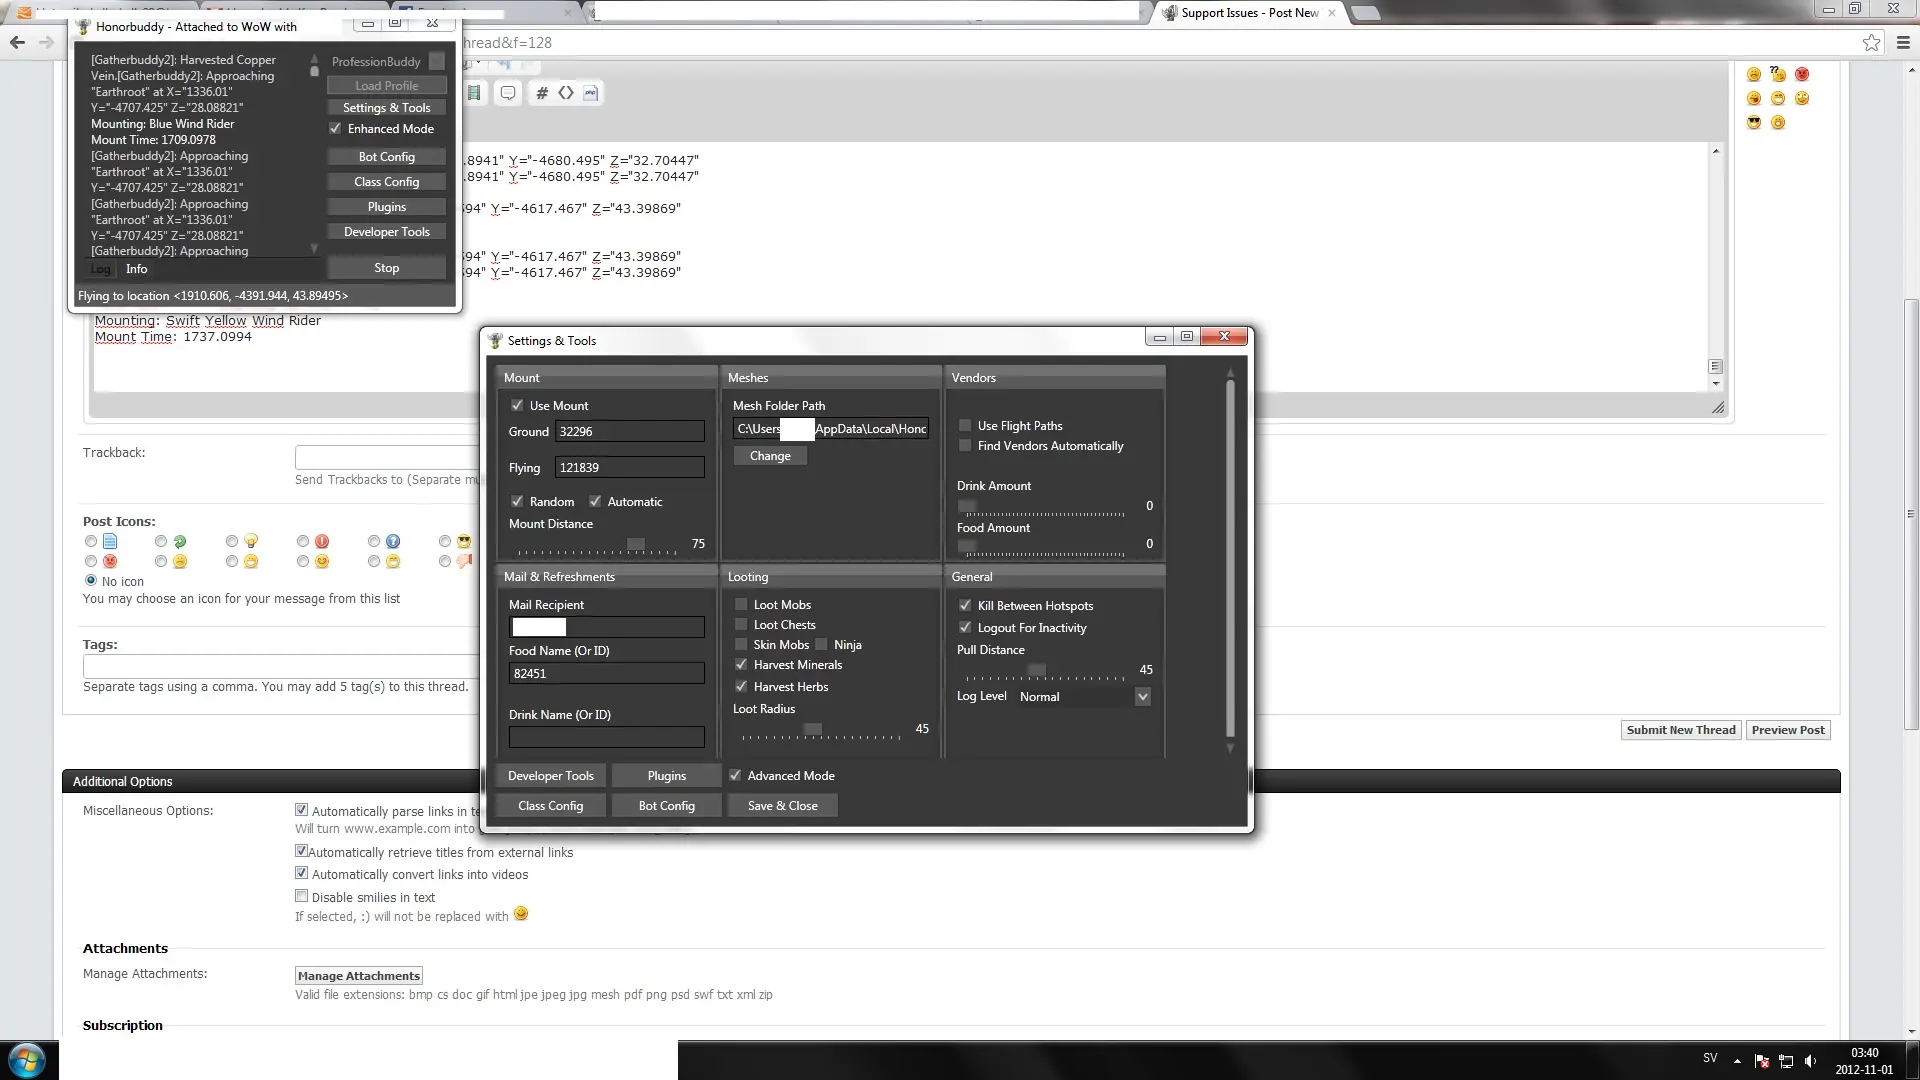Viewport: 1920px width, 1080px height.
Task: Toggle Random mount checkbox
Action: 517,501
